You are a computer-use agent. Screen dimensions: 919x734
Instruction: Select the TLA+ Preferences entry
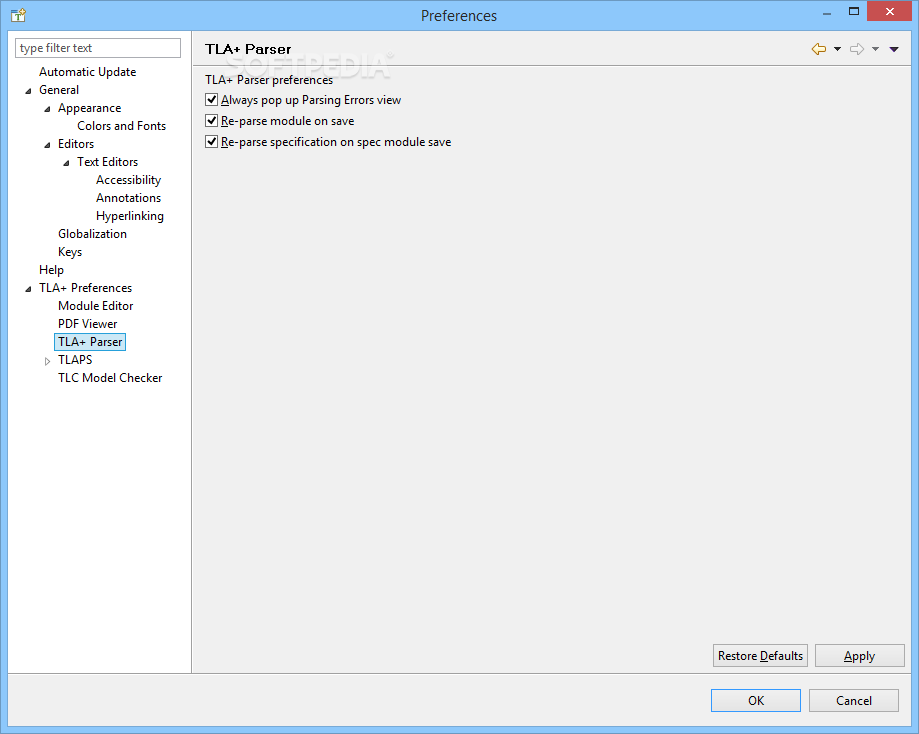point(86,288)
